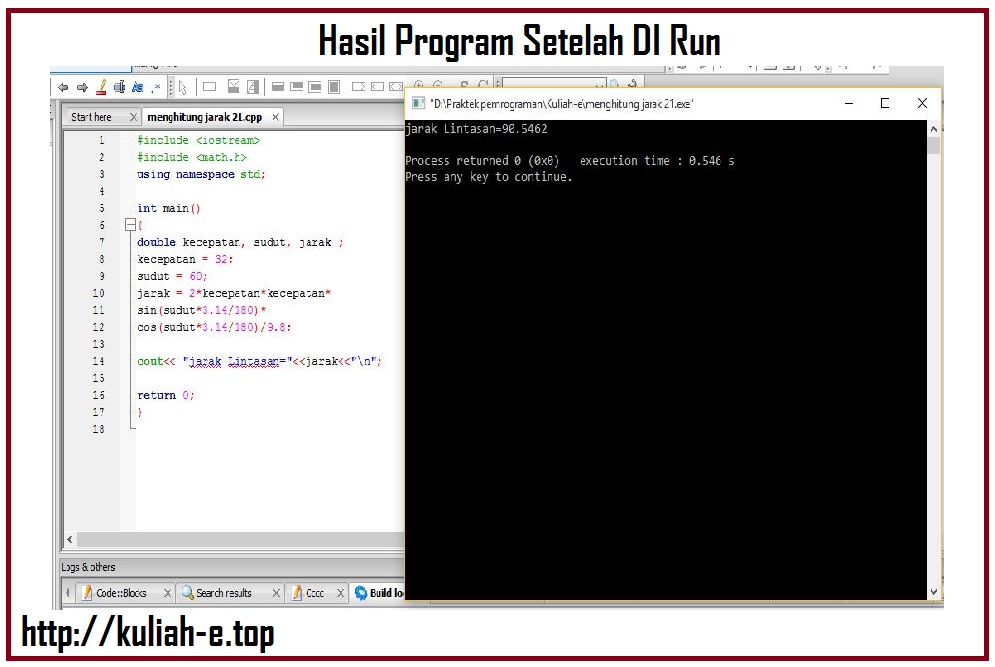995x667 pixels.
Task: Click the 'As' abbreviations toolbar icon
Action: 136,84
